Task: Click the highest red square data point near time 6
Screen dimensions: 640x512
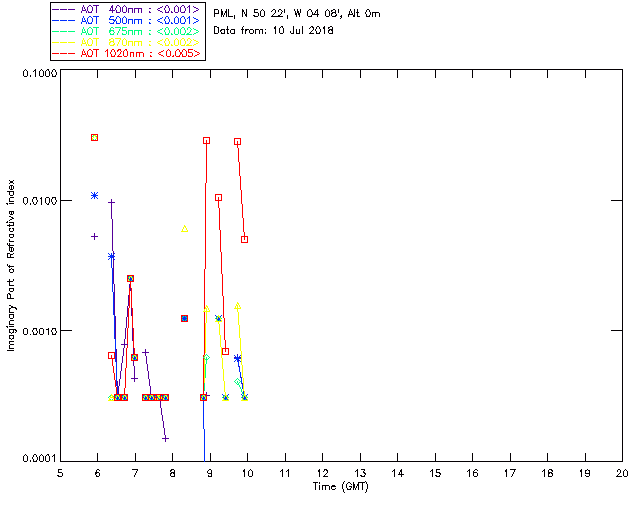Action: click(94, 138)
